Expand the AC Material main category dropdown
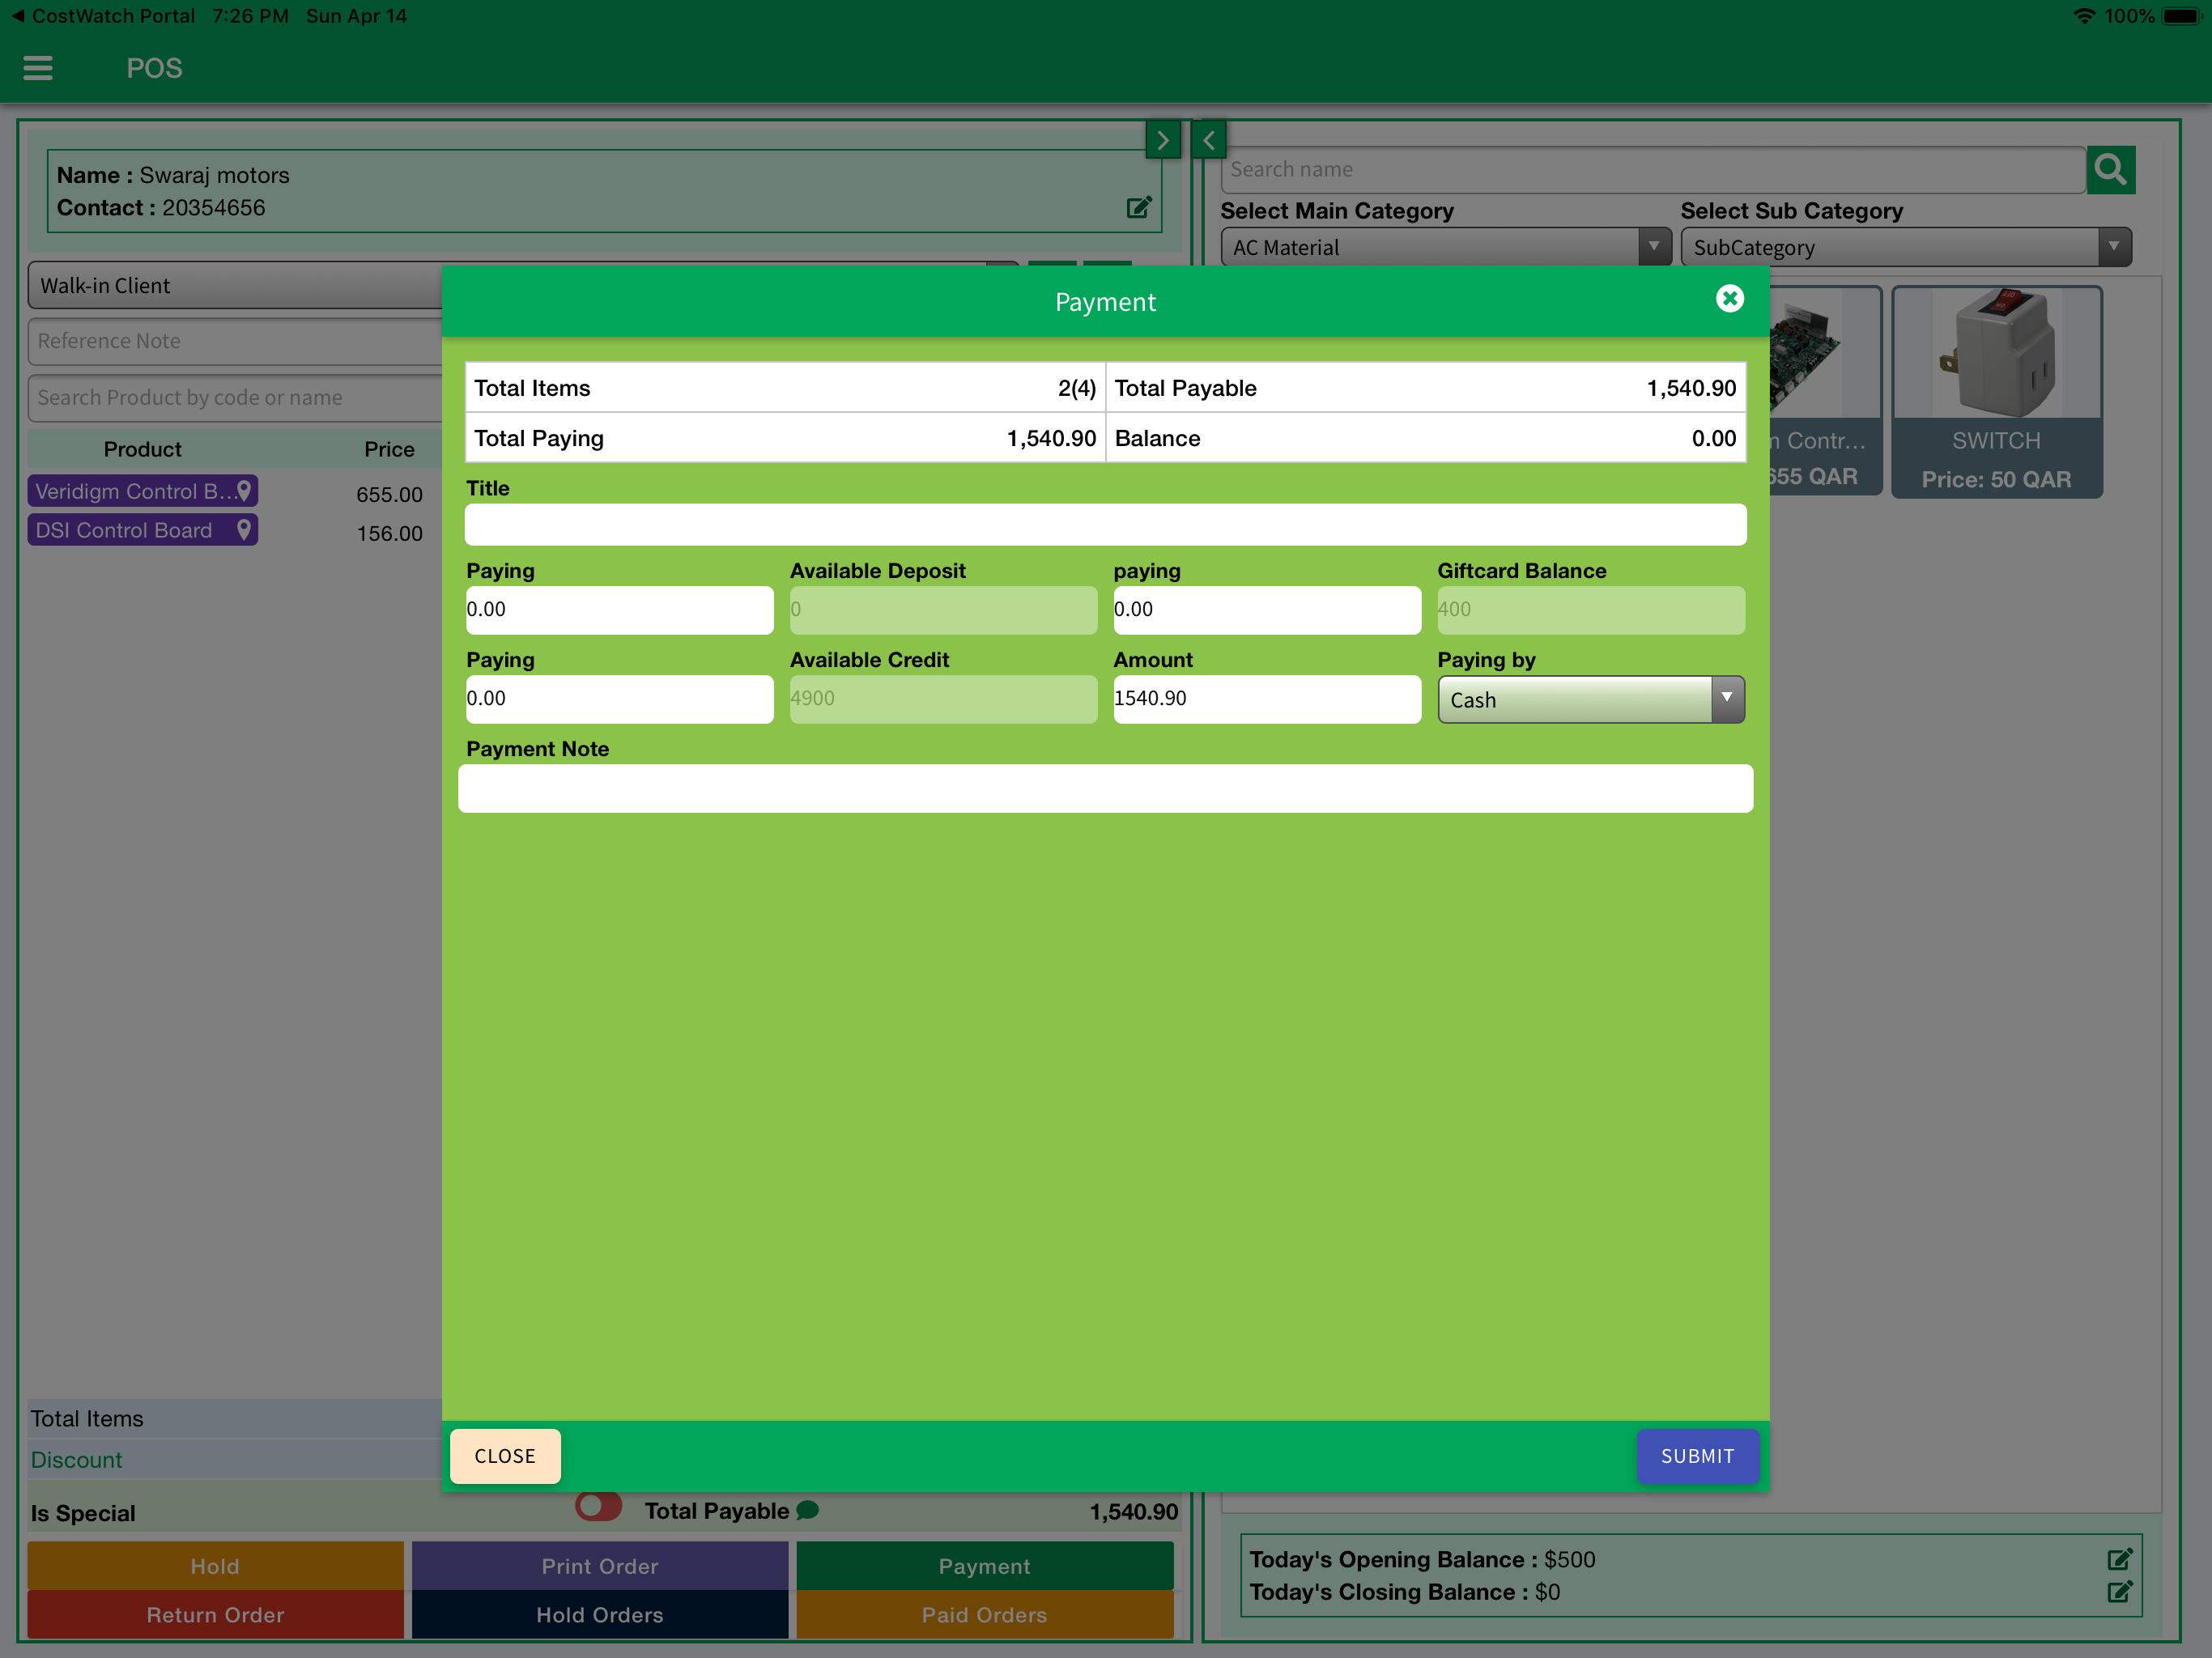The width and height of the screenshot is (2212, 1658). pyautogui.click(x=1445, y=247)
